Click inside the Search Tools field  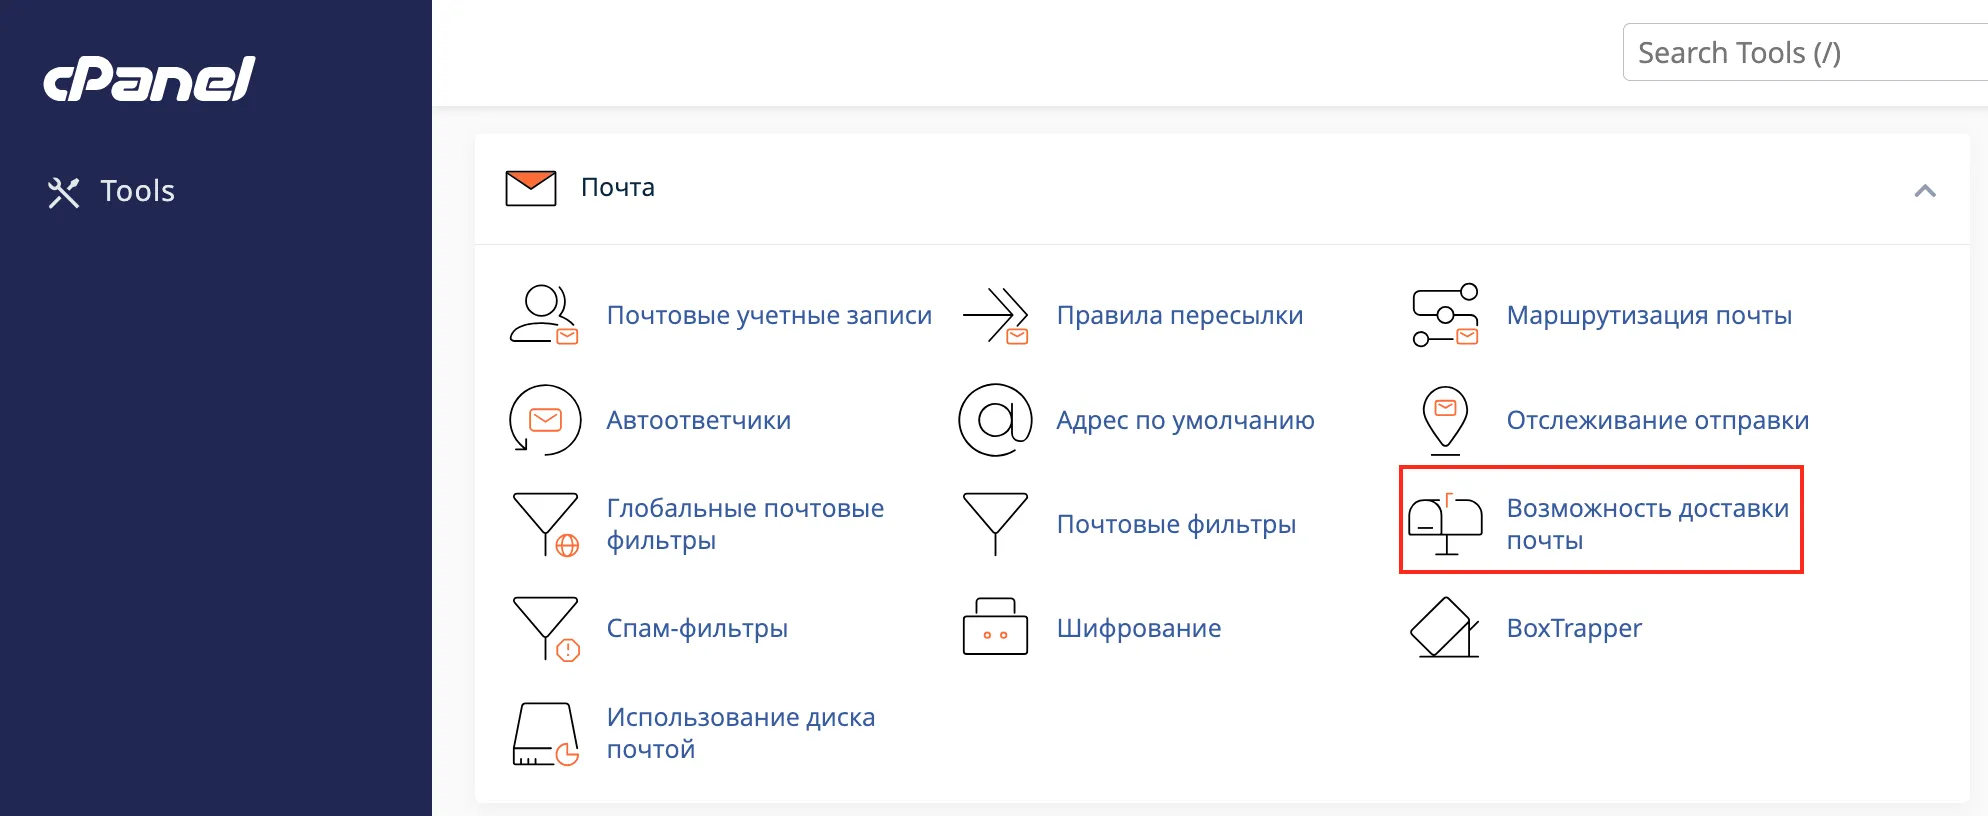(1800, 52)
